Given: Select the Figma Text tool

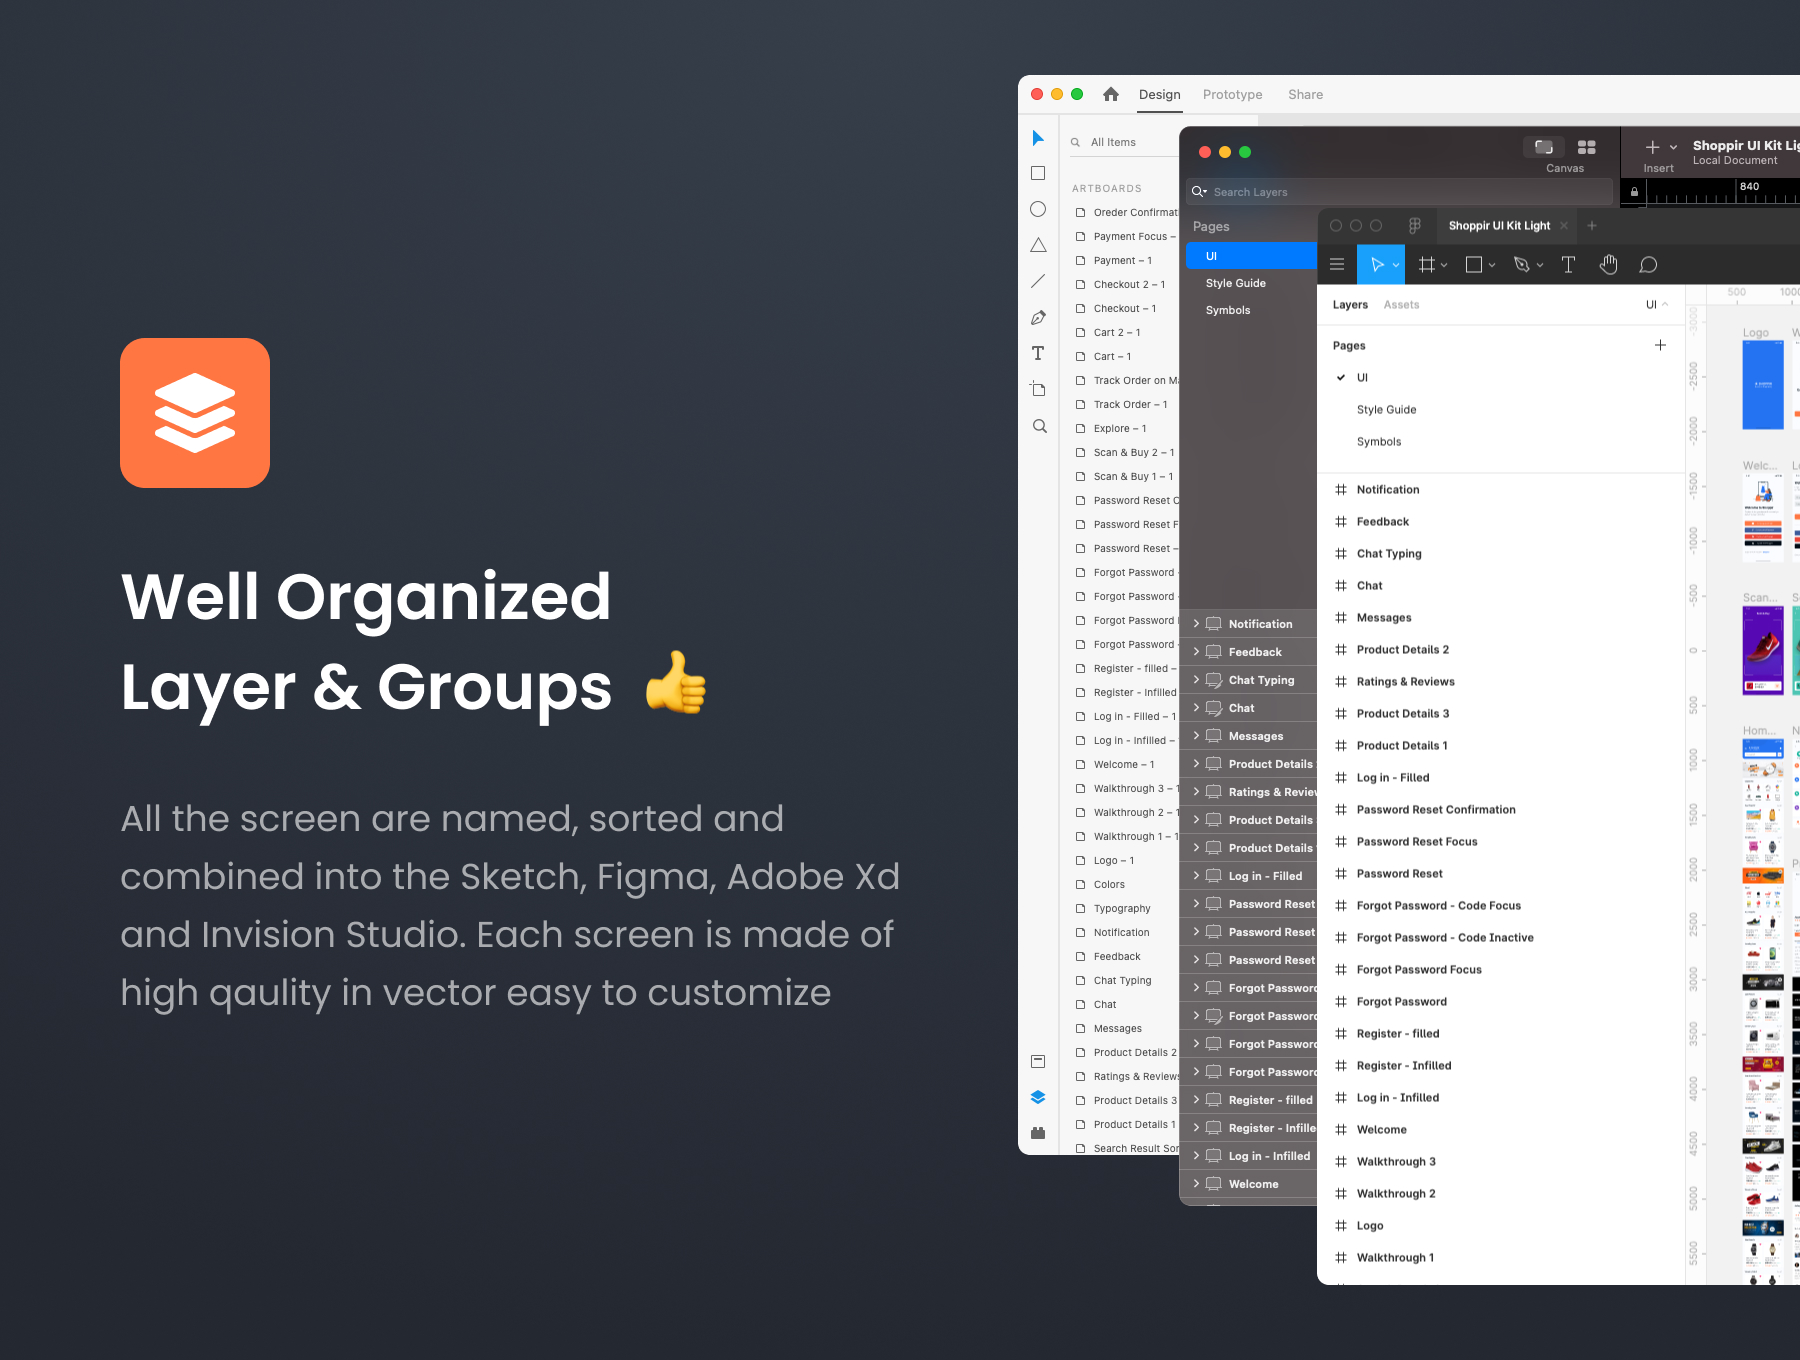Looking at the screenshot, I should click(1568, 265).
